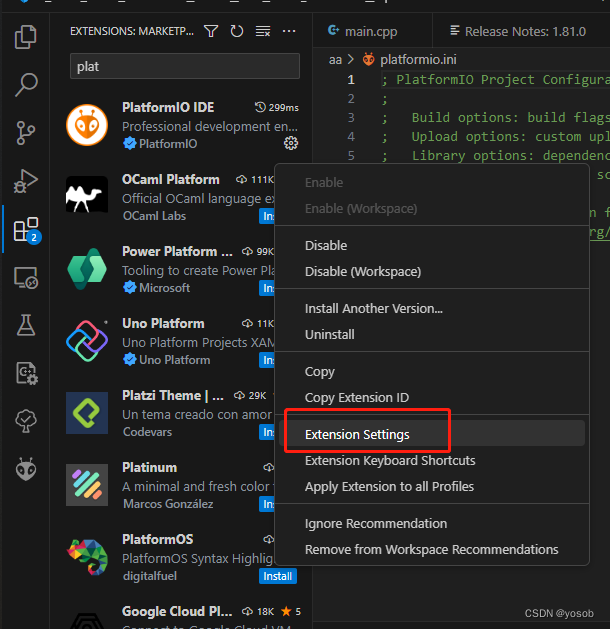Choose Apply Extension to all Profiles
Screen dimensions: 610x629
click(432, 487)
